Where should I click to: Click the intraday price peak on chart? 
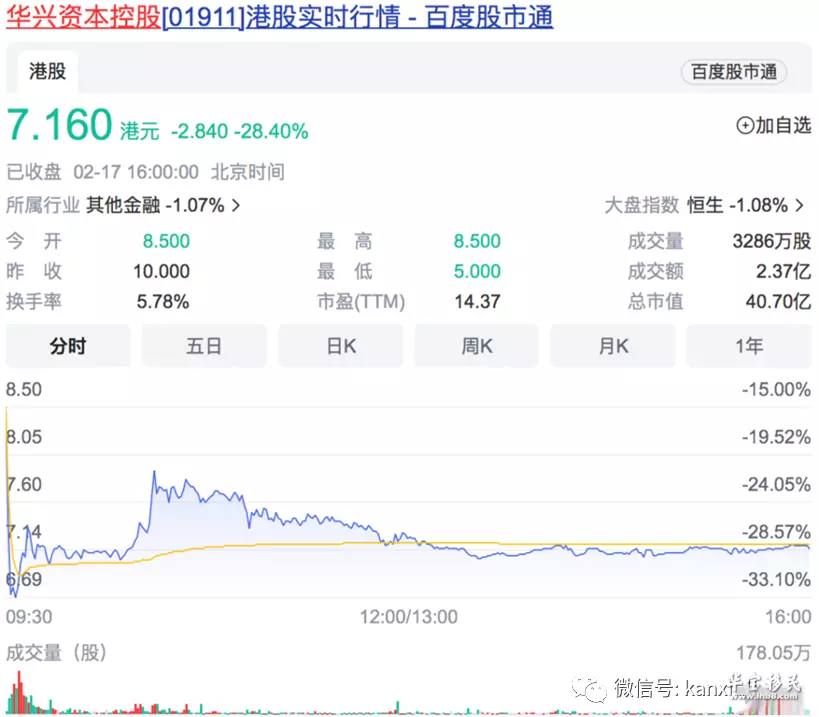(x=154, y=472)
